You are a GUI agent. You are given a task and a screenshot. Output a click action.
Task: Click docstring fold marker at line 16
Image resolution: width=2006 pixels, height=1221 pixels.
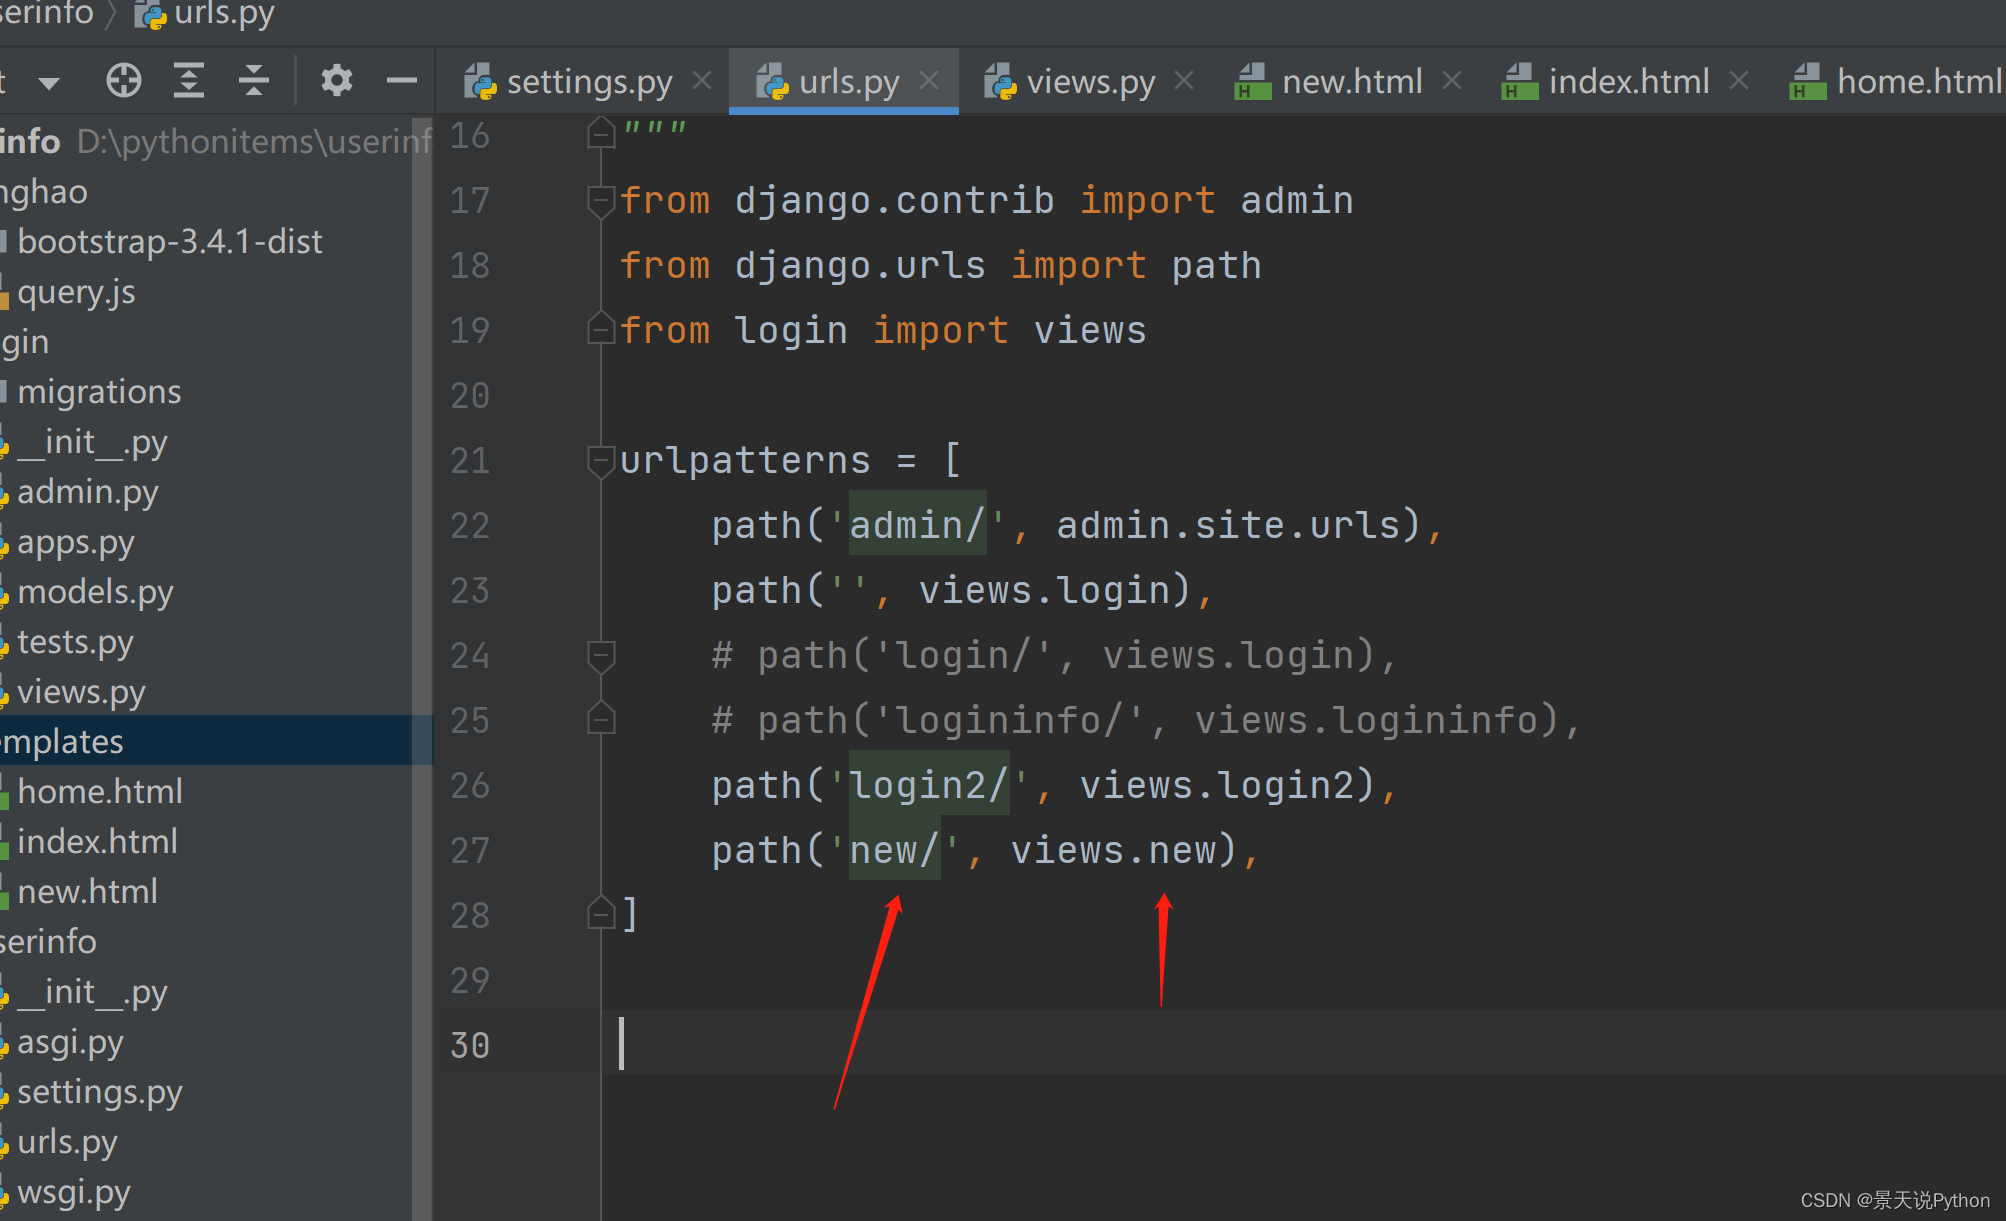(x=601, y=133)
